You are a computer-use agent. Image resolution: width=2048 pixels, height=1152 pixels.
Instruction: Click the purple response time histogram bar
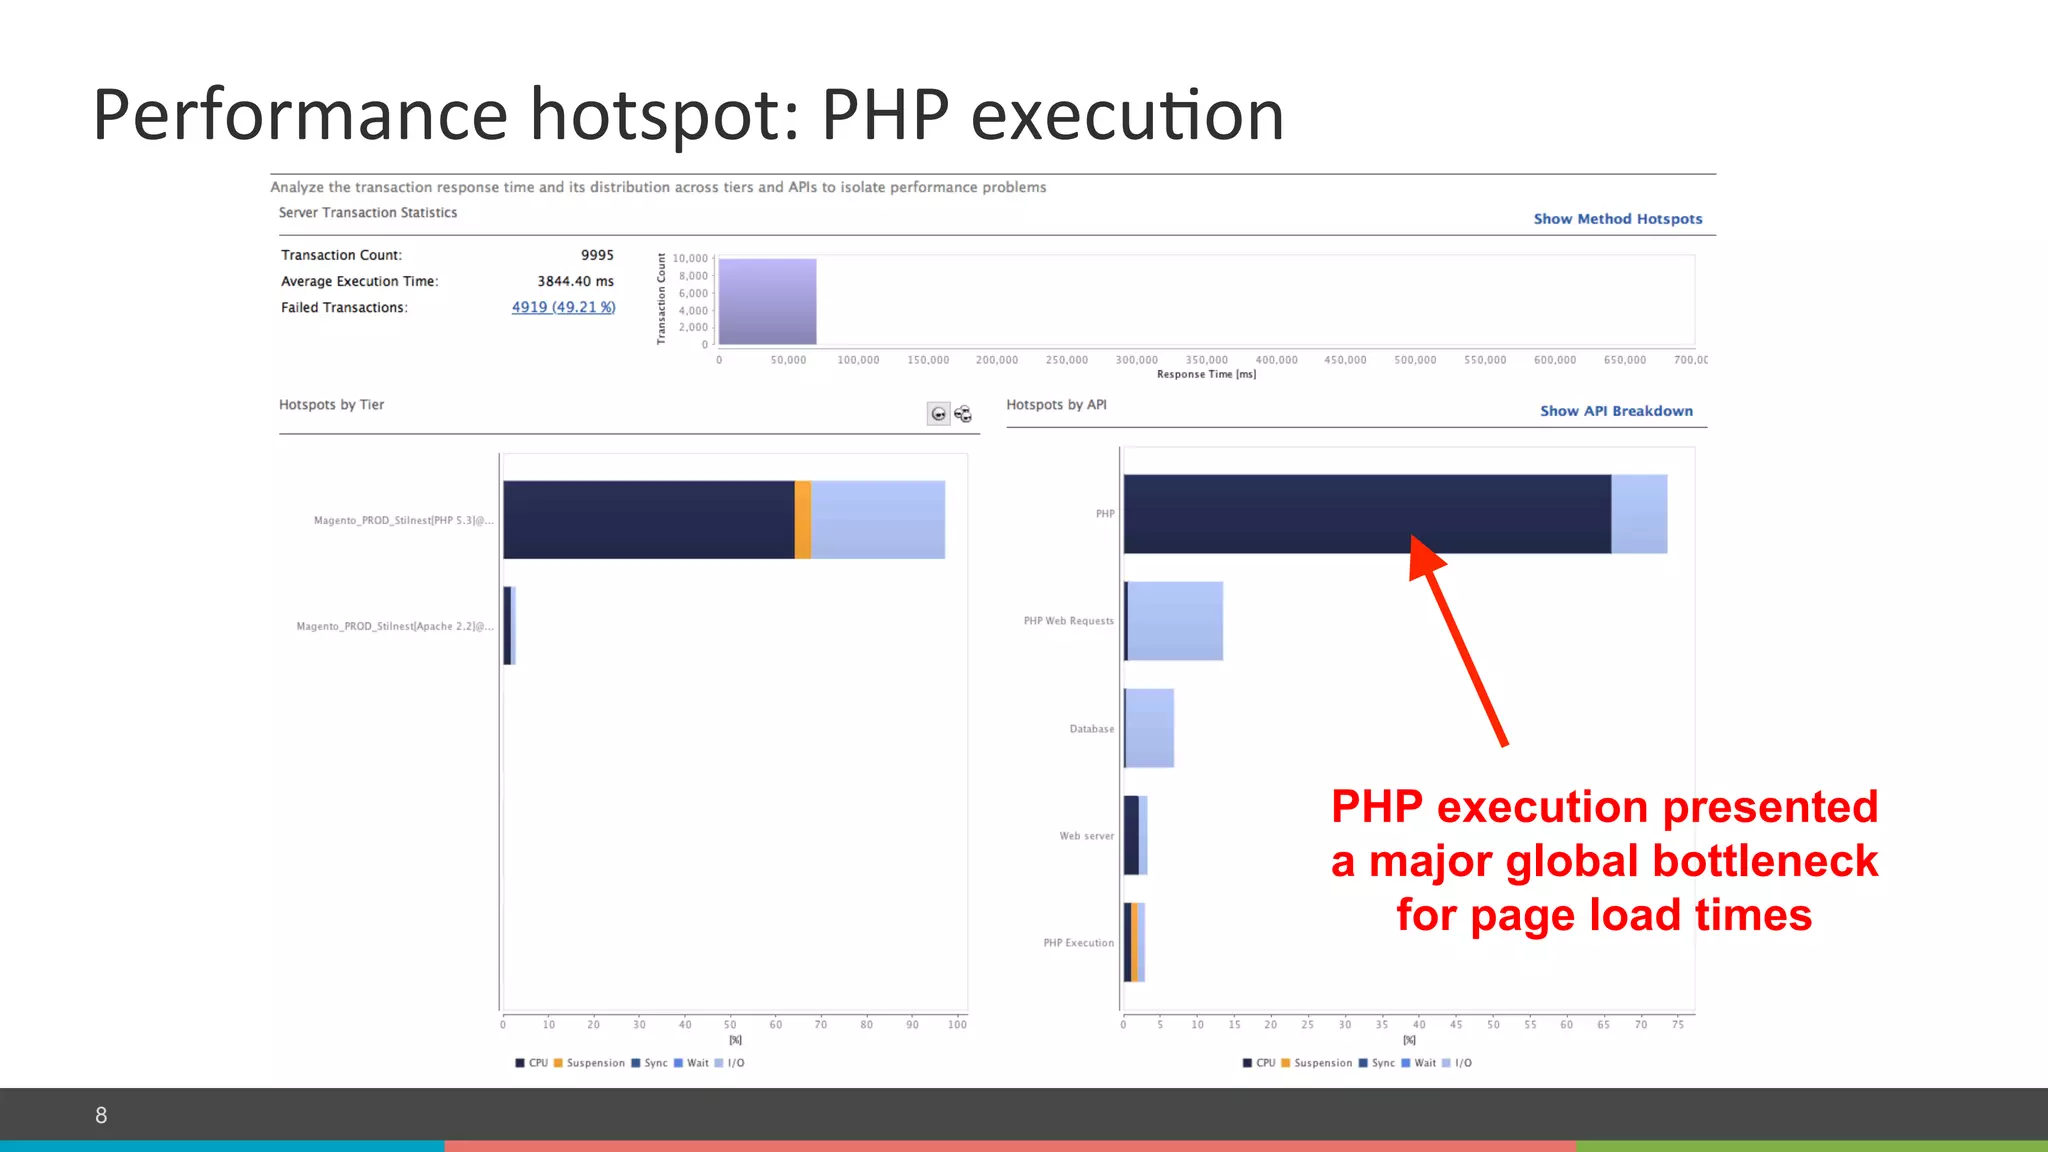768,301
